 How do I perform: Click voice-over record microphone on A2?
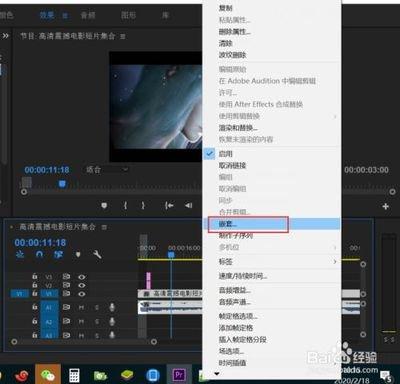click(112, 321)
